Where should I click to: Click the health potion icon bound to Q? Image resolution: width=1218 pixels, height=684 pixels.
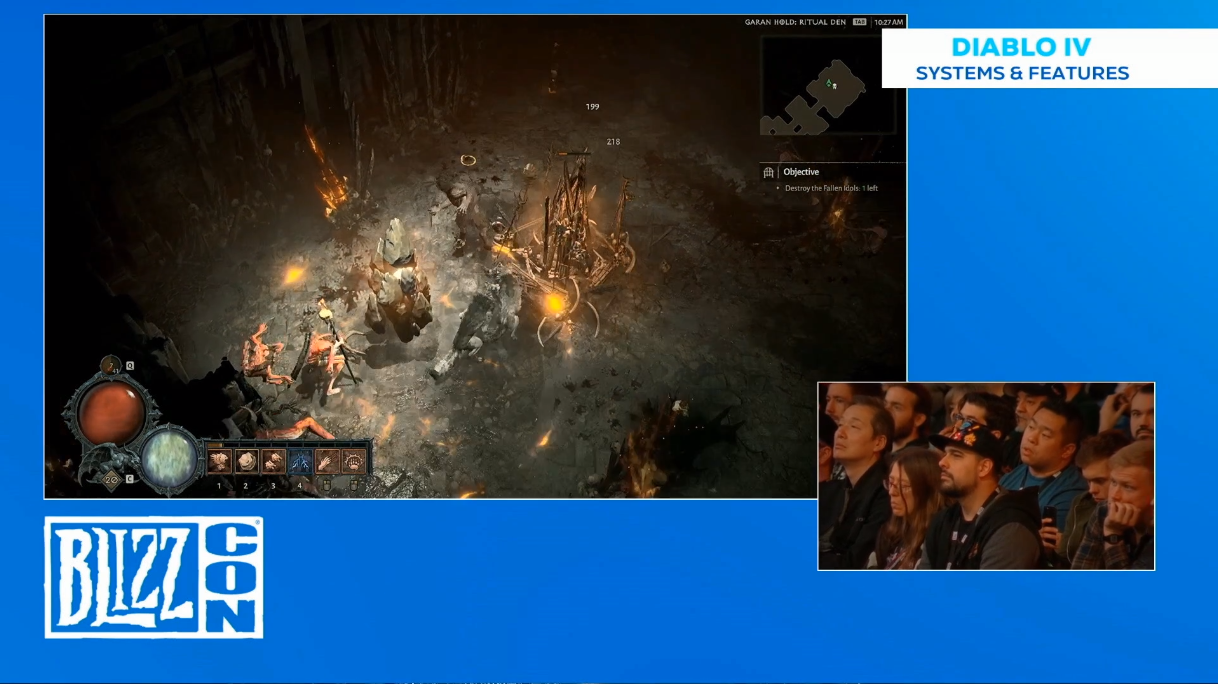pos(110,366)
